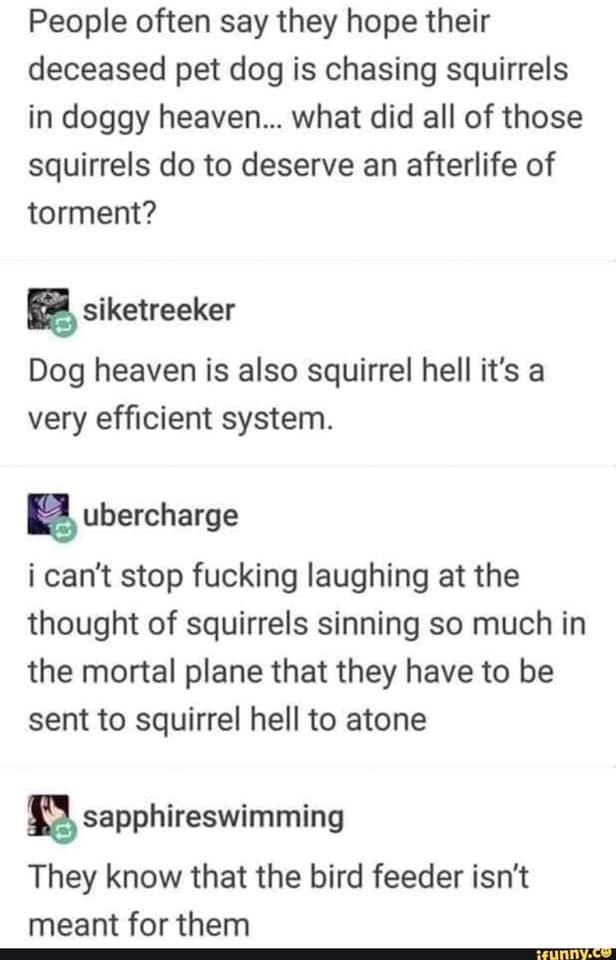The image size is (616, 960).
Task: Click 'People often say they hope their' line
Action: coord(259,22)
